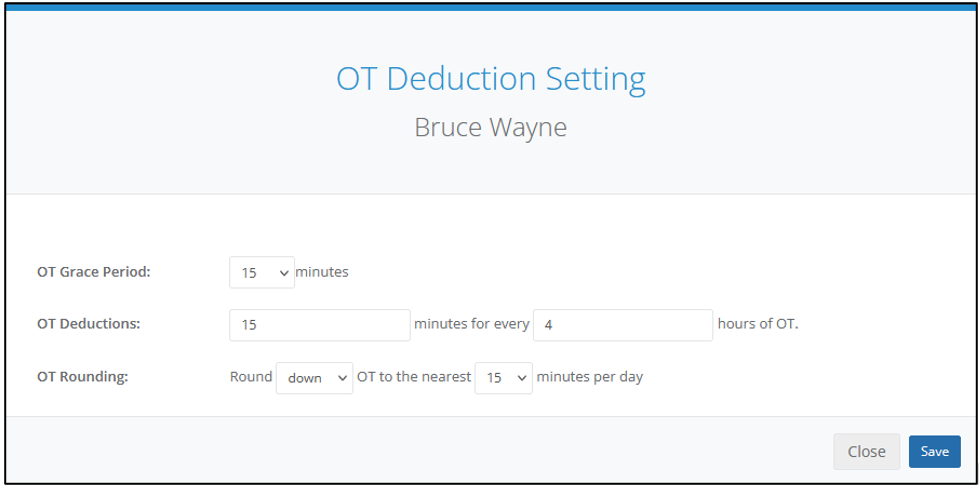Viewport: 980px width, 486px height.
Task: Open the OT Grace Period minutes dropdown
Action: click(x=262, y=272)
